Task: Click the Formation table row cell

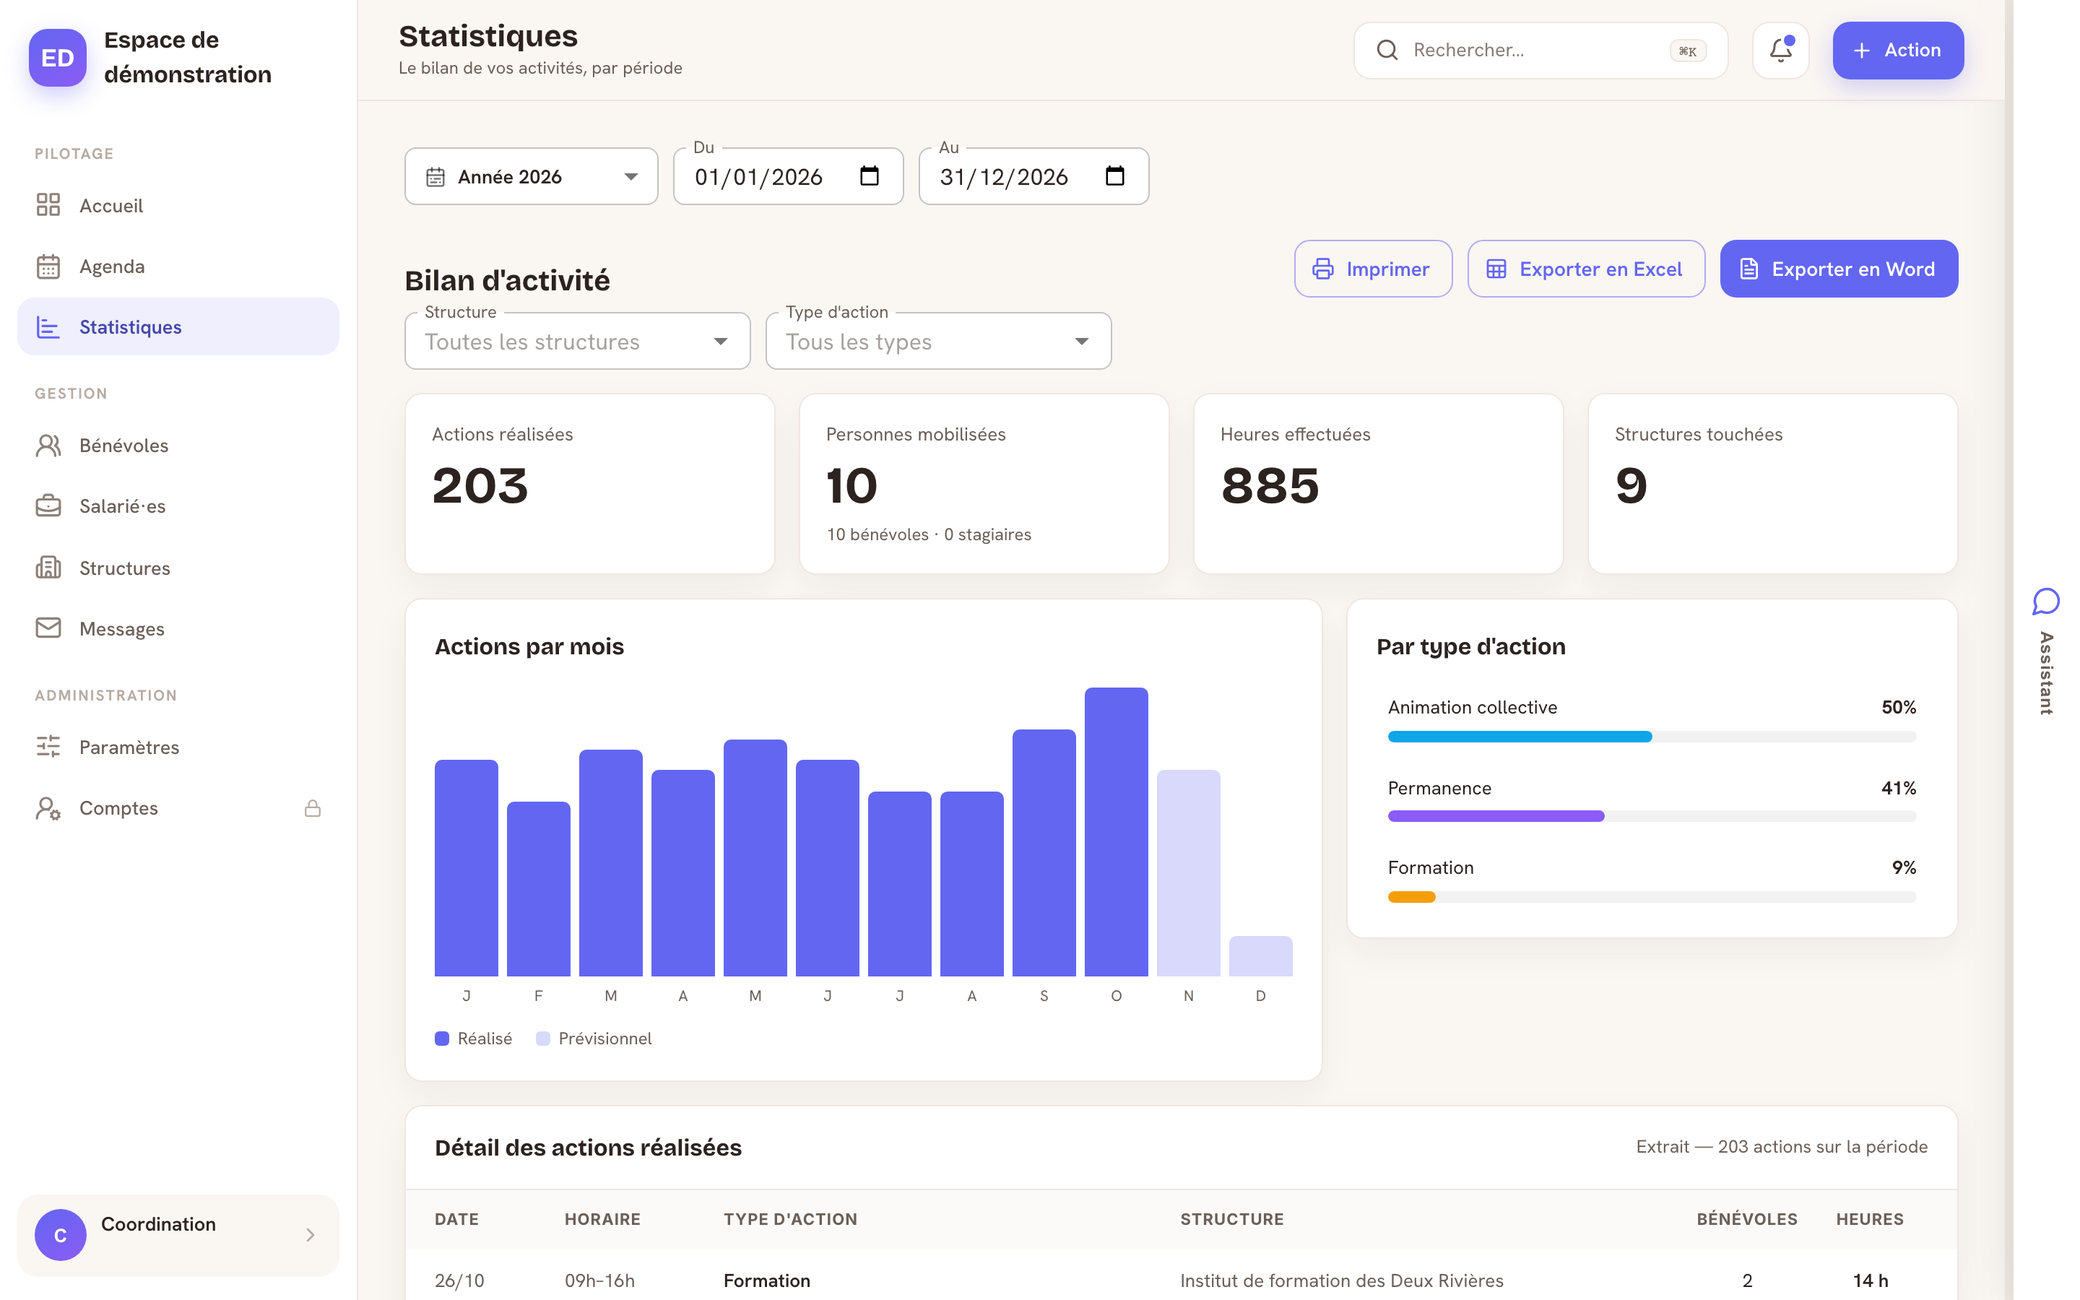Action: pos(767,1281)
